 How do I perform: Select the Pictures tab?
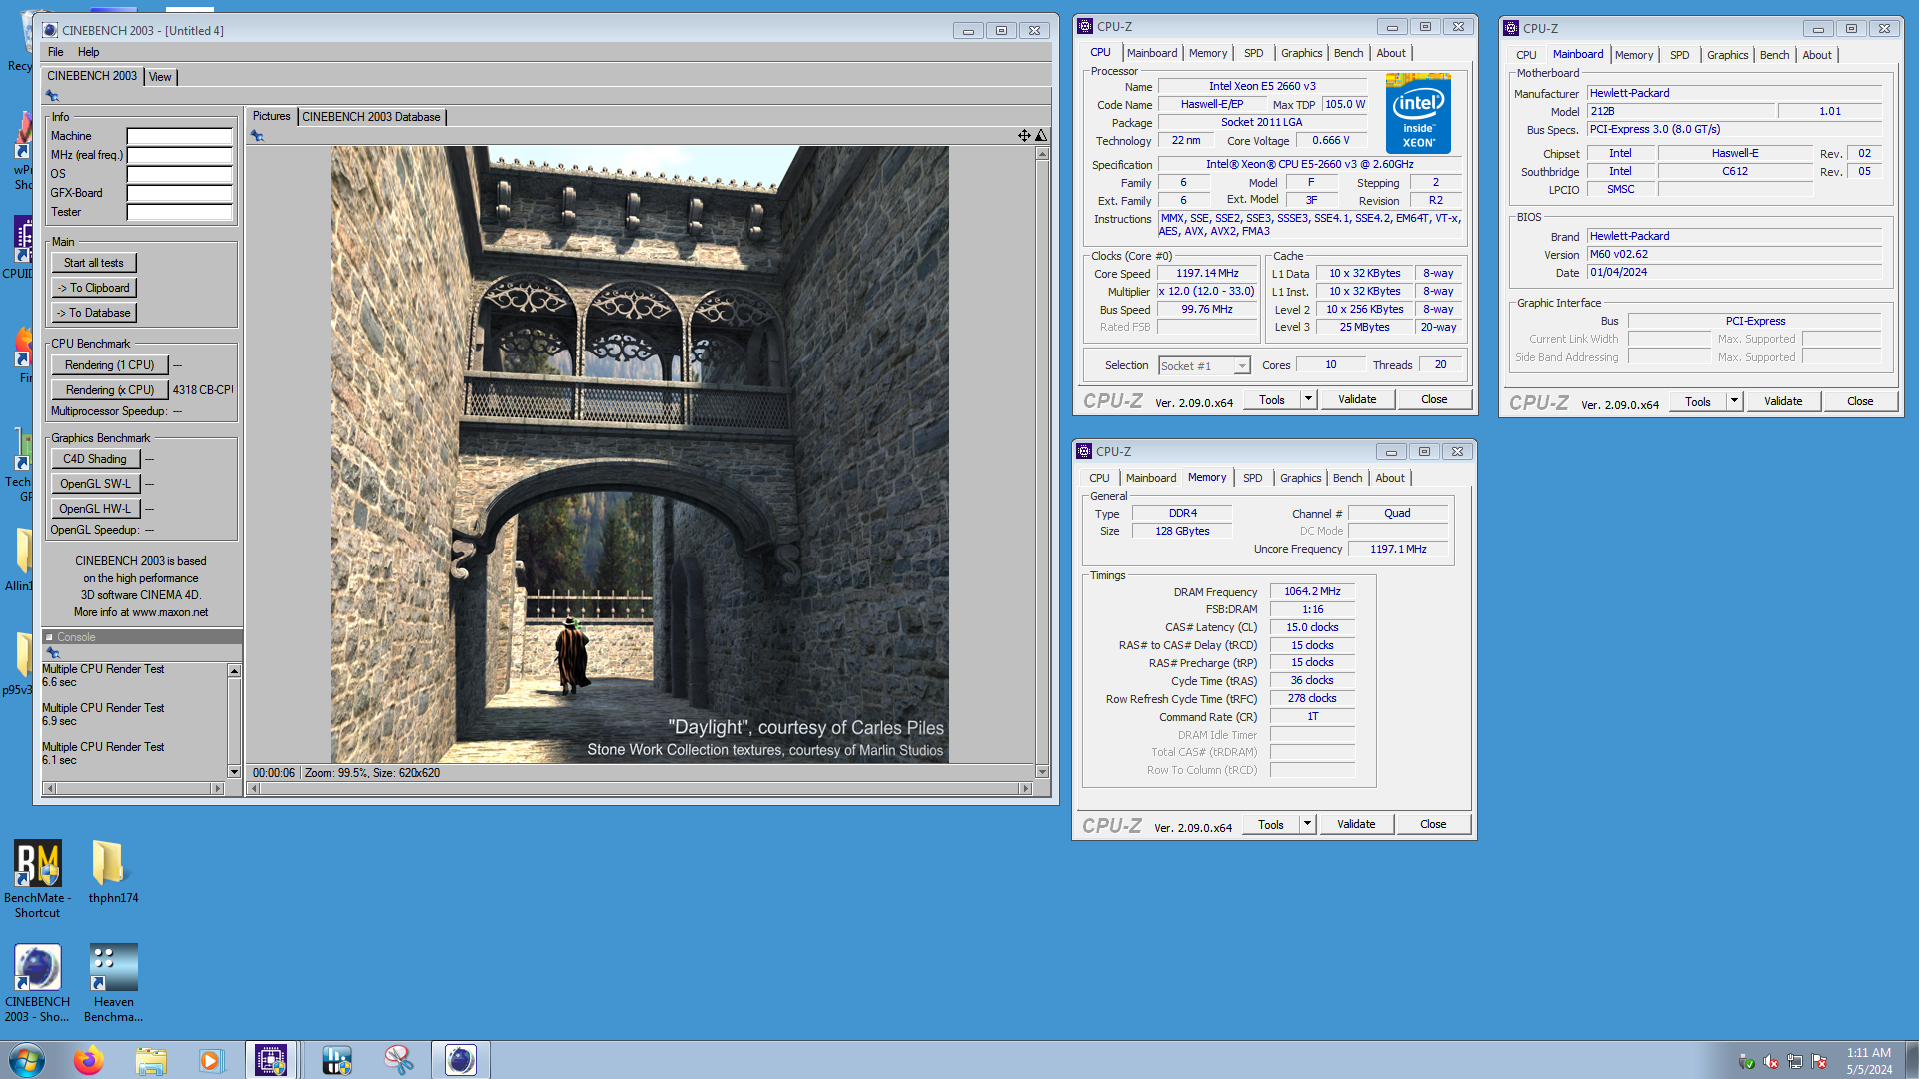271,116
